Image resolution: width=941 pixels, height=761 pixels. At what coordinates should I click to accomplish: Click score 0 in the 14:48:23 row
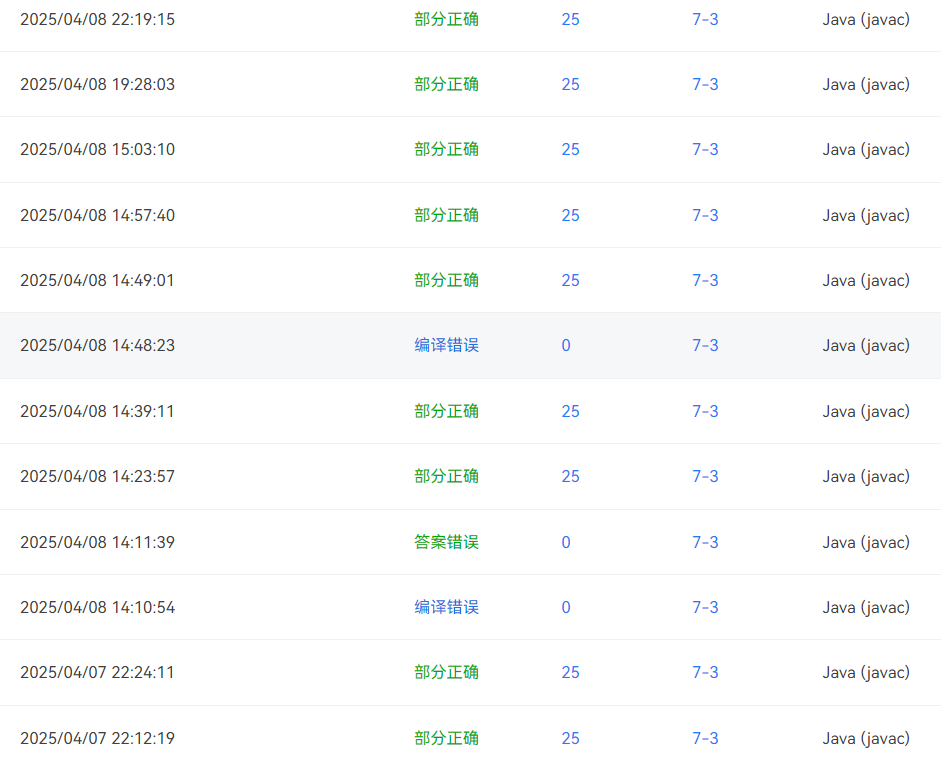pyautogui.click(x=566, y=345)
